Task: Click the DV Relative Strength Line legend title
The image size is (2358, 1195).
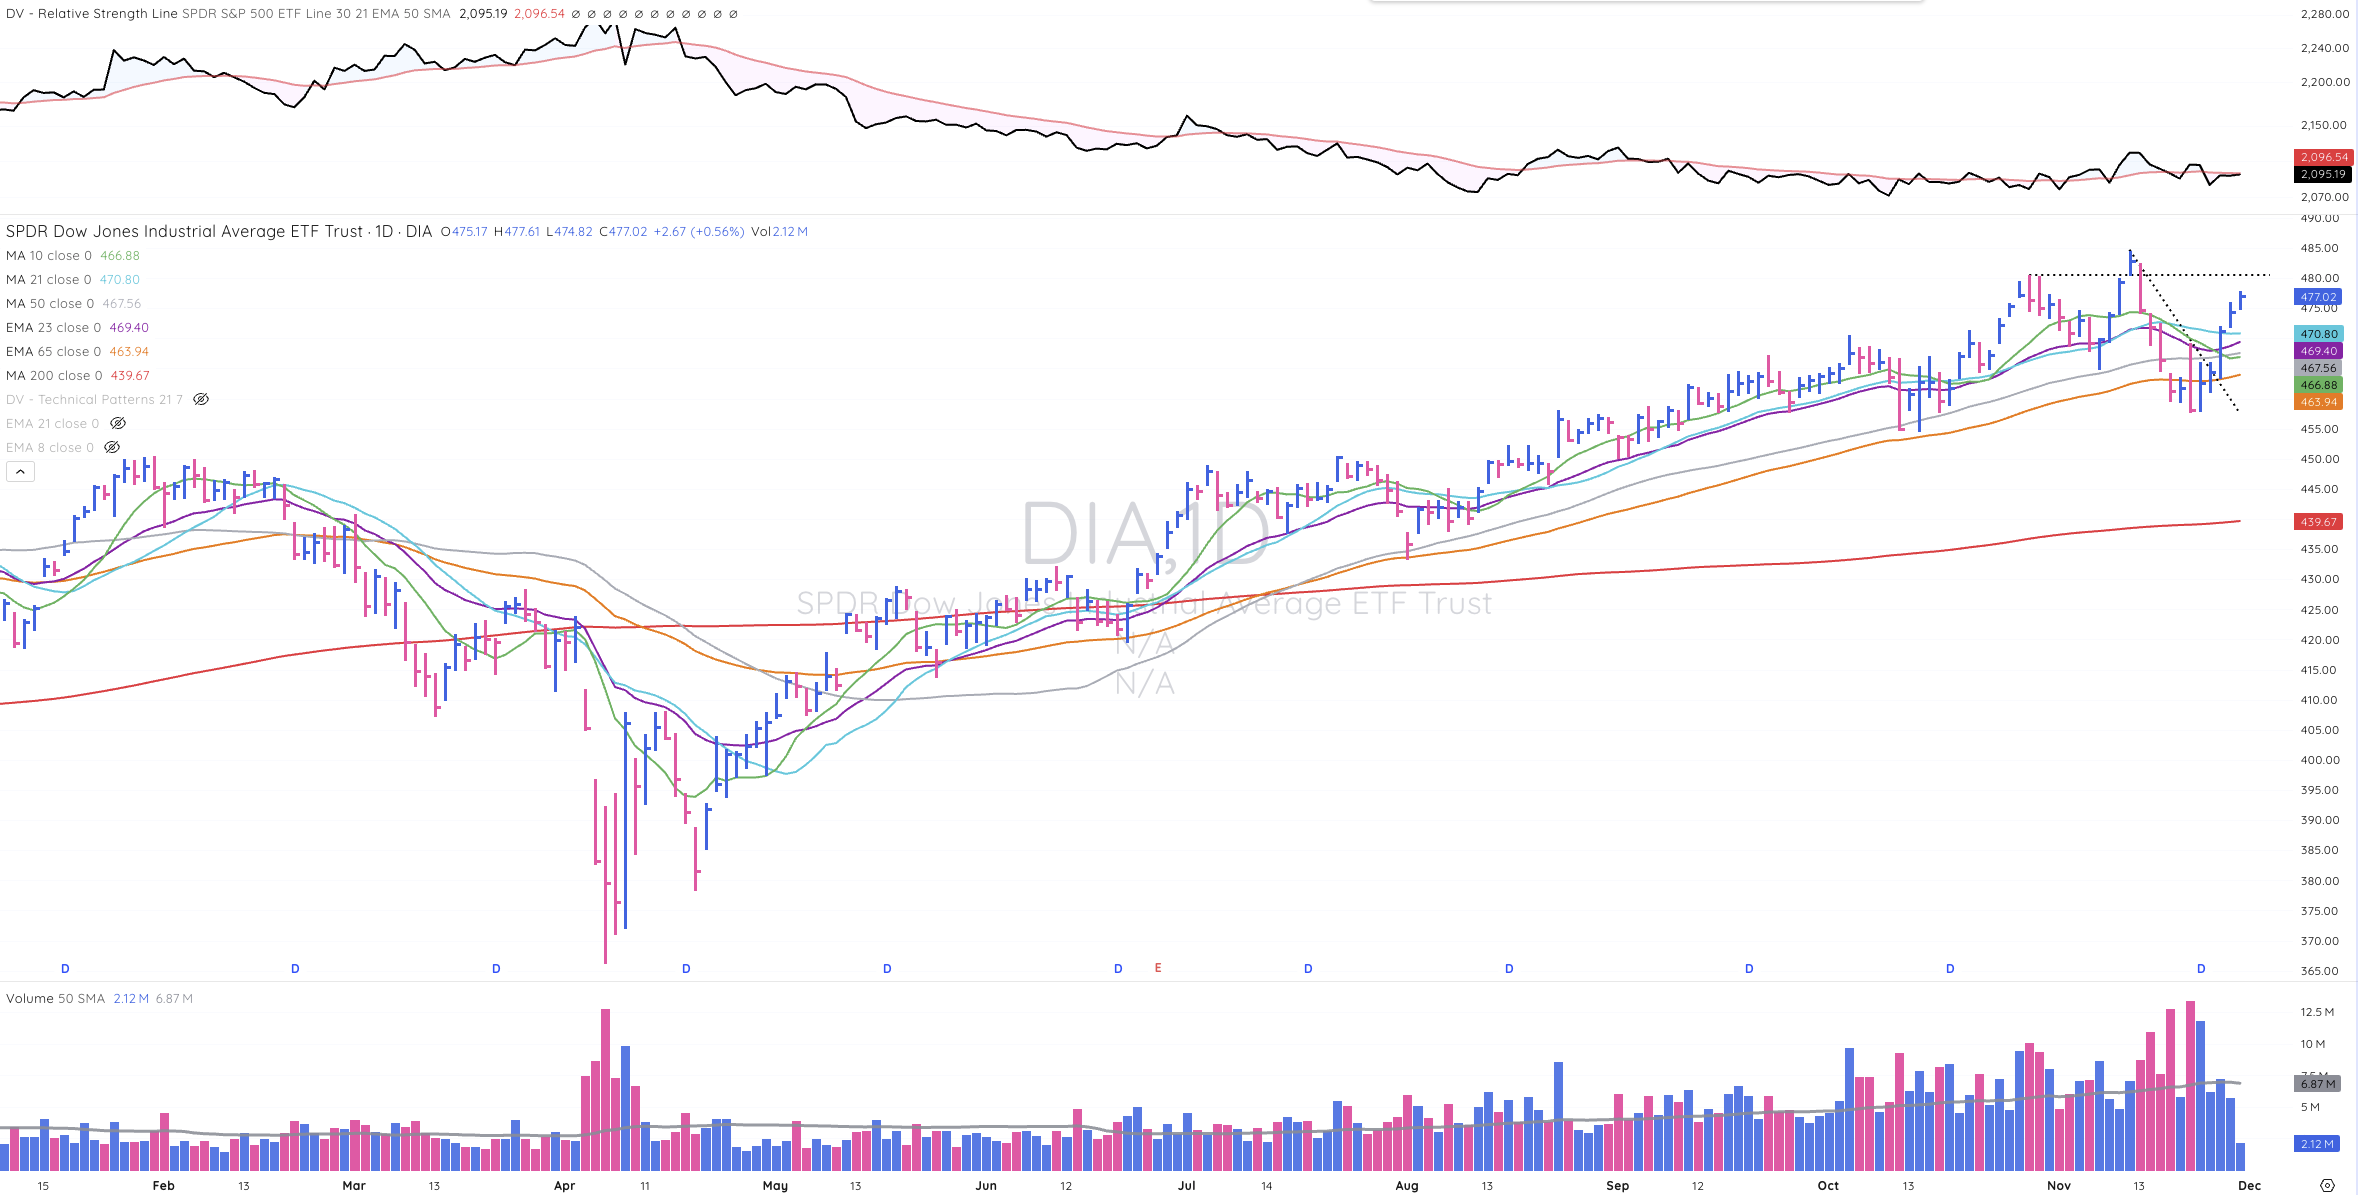Action: [91, 14]
